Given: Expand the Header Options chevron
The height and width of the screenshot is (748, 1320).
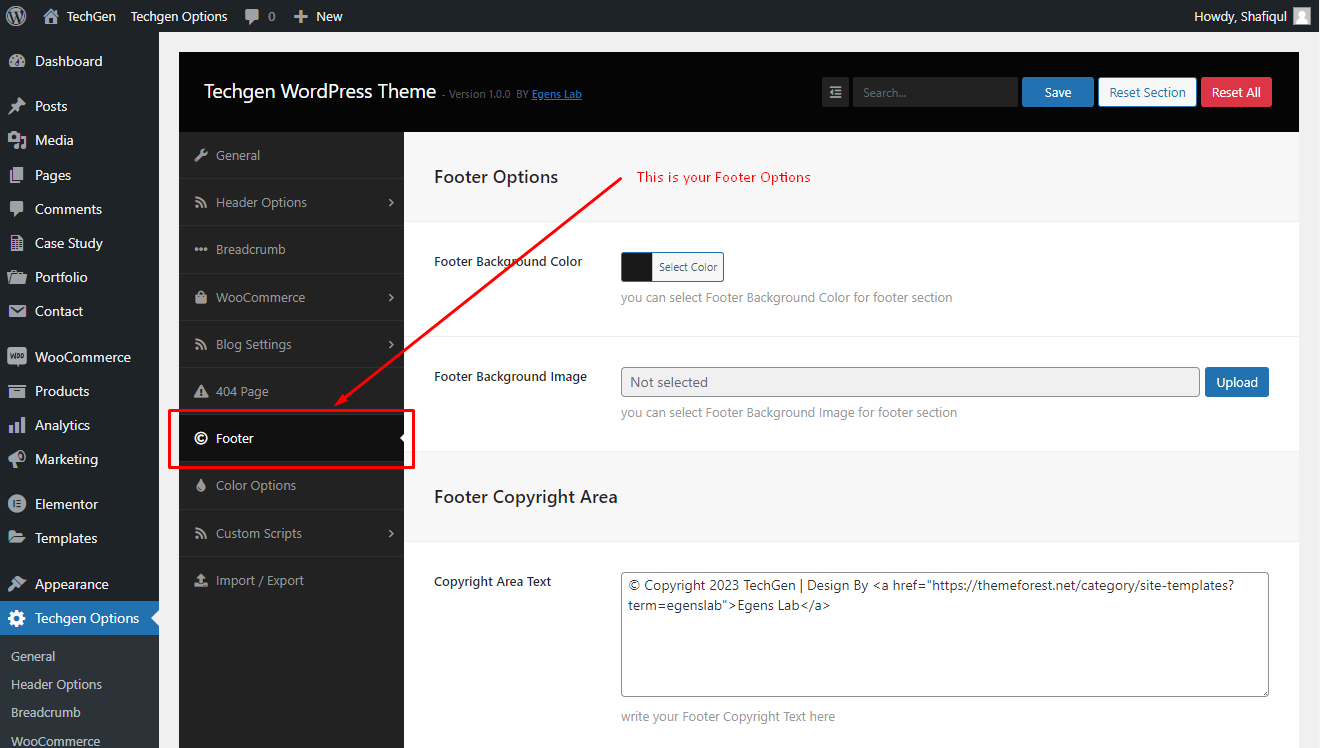Looking at the screenshot, I should [x=391, y=202].
